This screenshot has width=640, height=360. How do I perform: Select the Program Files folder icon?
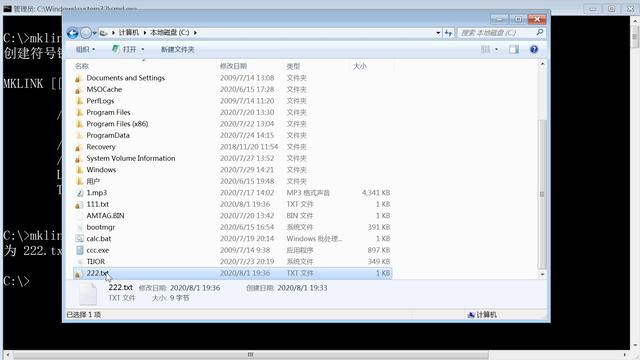pyautogui.click(x=79, y=112)
